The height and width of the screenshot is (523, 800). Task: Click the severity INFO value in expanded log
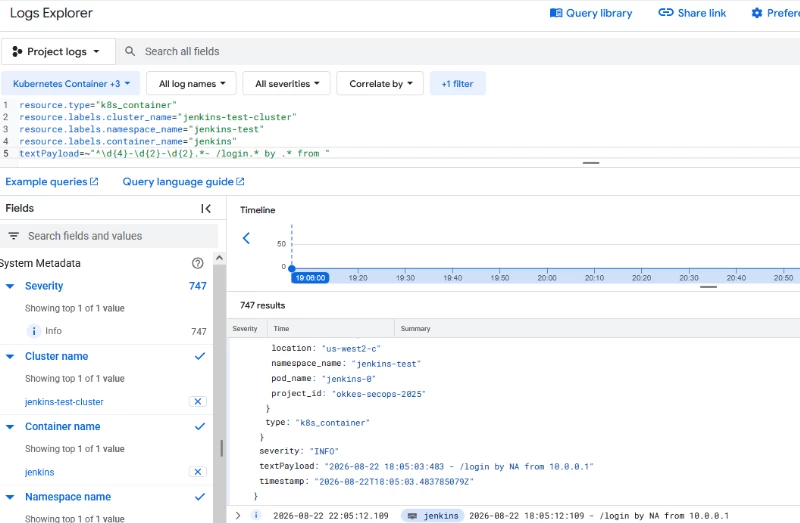point(322,452)
